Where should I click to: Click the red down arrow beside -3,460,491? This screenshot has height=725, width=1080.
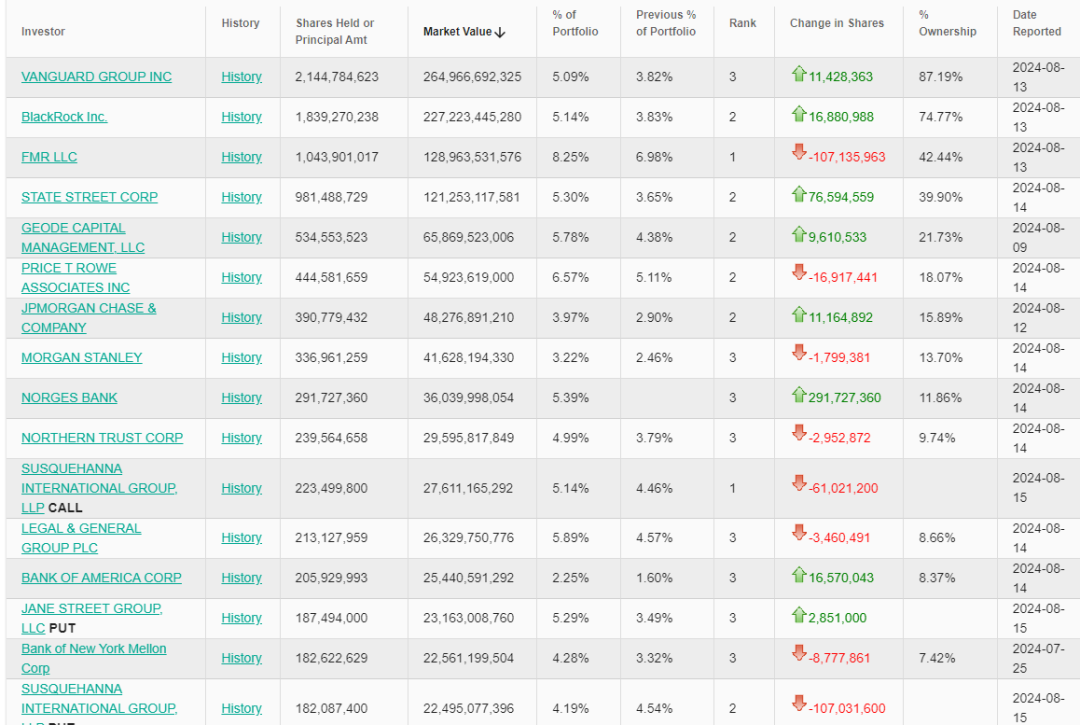[x=799, y=533]
